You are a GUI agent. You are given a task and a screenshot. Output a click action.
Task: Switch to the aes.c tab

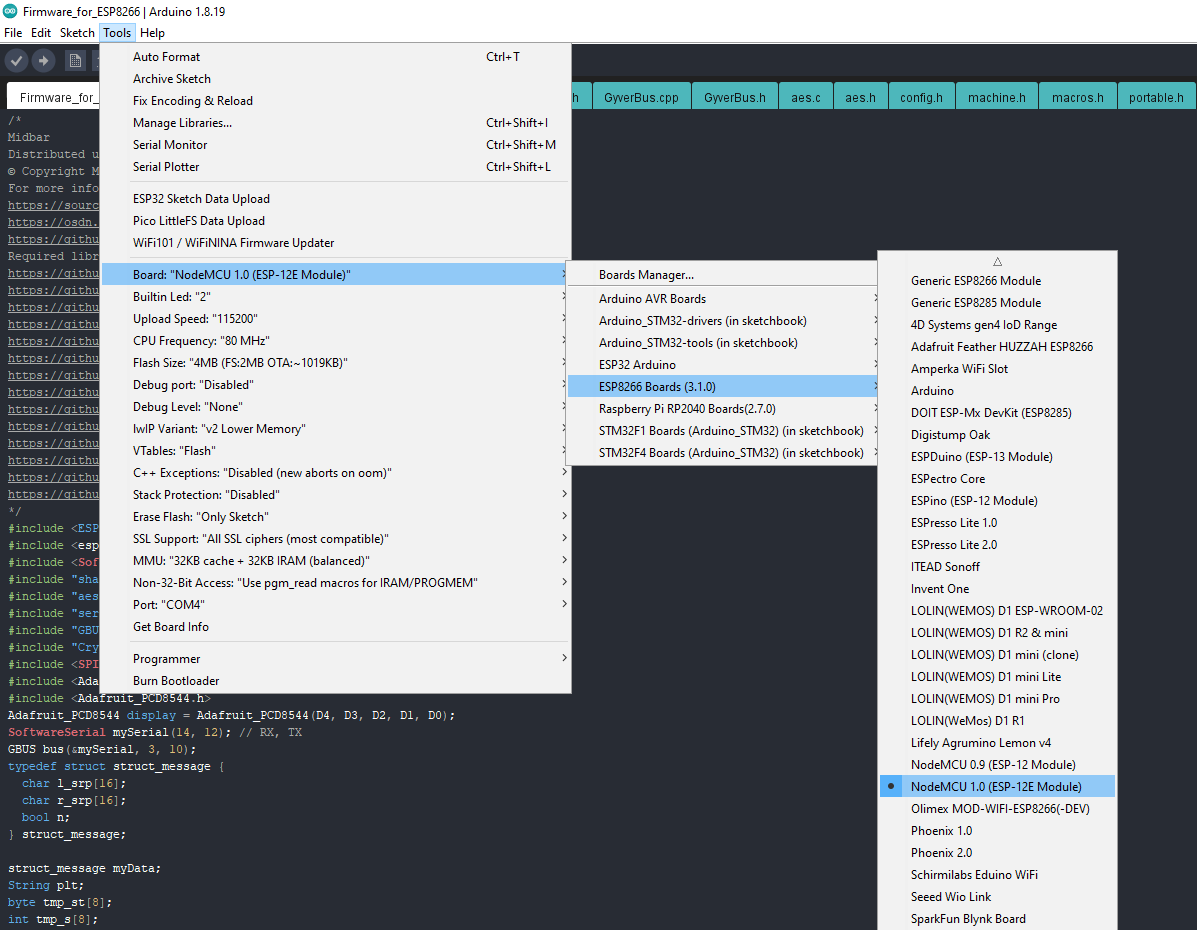(x=806, y=97)
